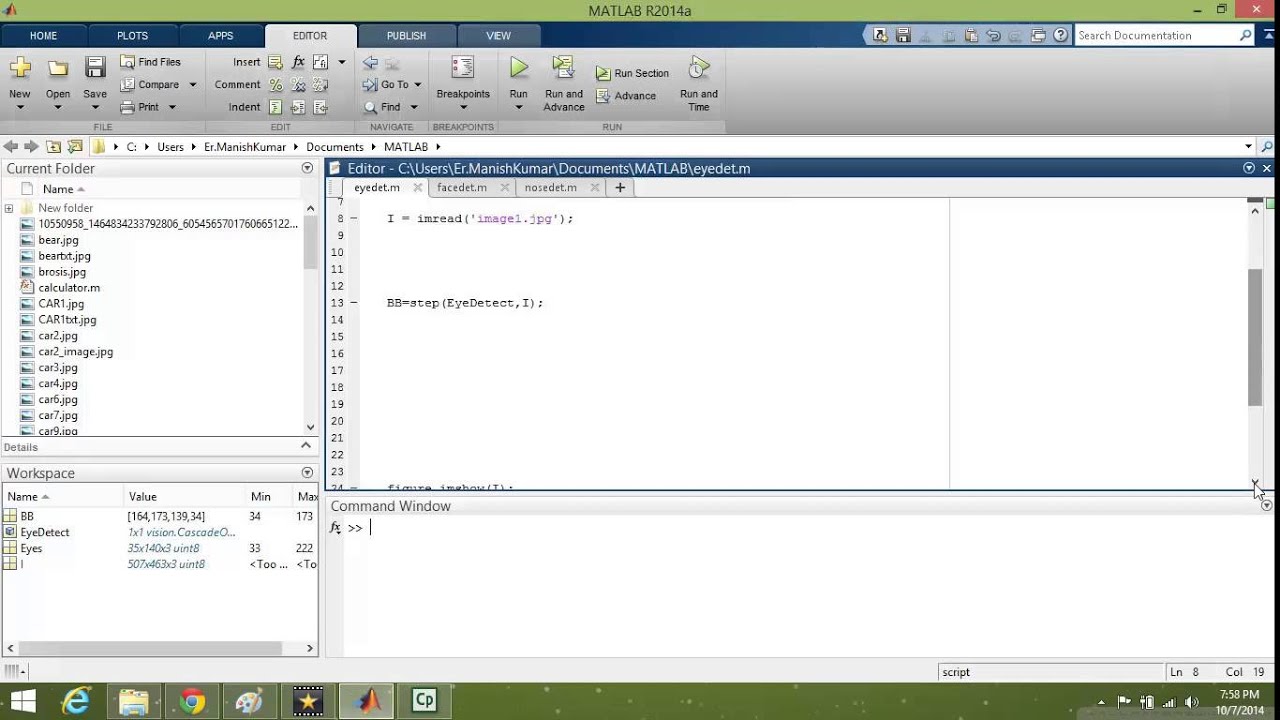The width and height of the screenshot is (1280, 720).
Task: Add new editor tab with plus button
Action: pyautogui.click(x=620, y=187)
